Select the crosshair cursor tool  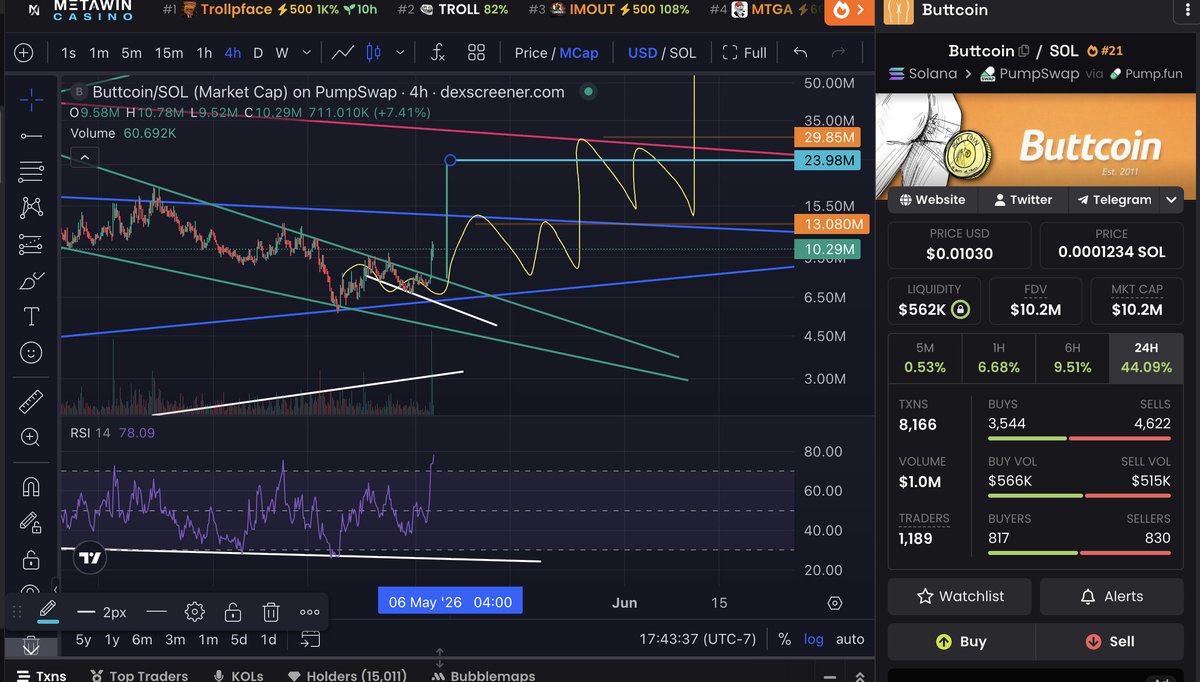tap(31, 98)
